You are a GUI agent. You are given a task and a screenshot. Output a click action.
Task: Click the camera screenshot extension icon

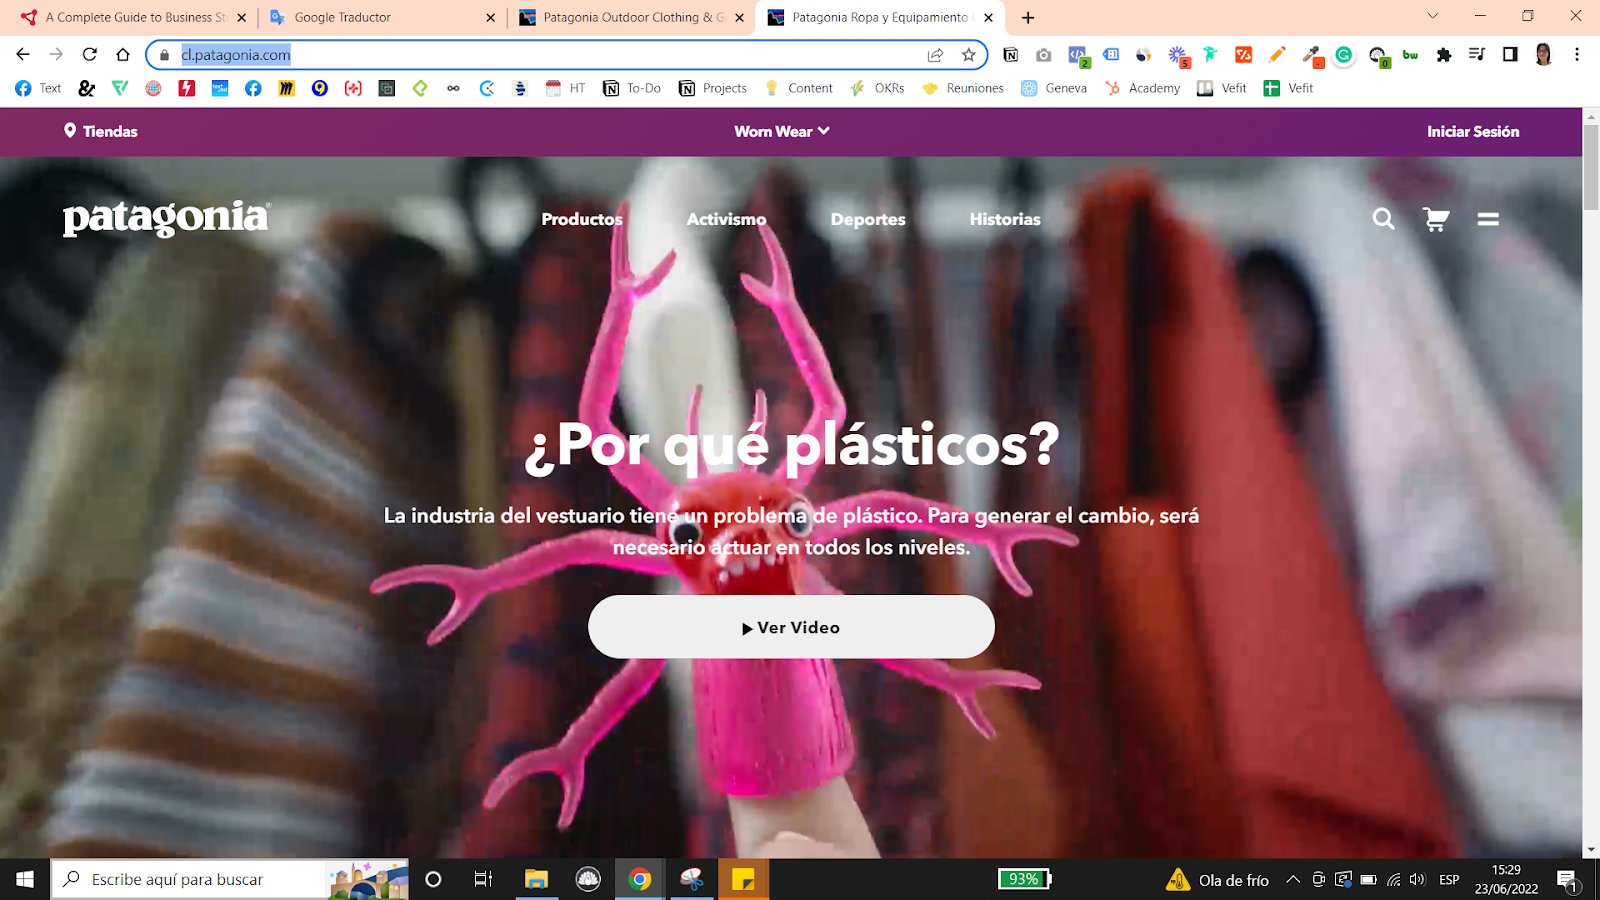[1044, 55]
